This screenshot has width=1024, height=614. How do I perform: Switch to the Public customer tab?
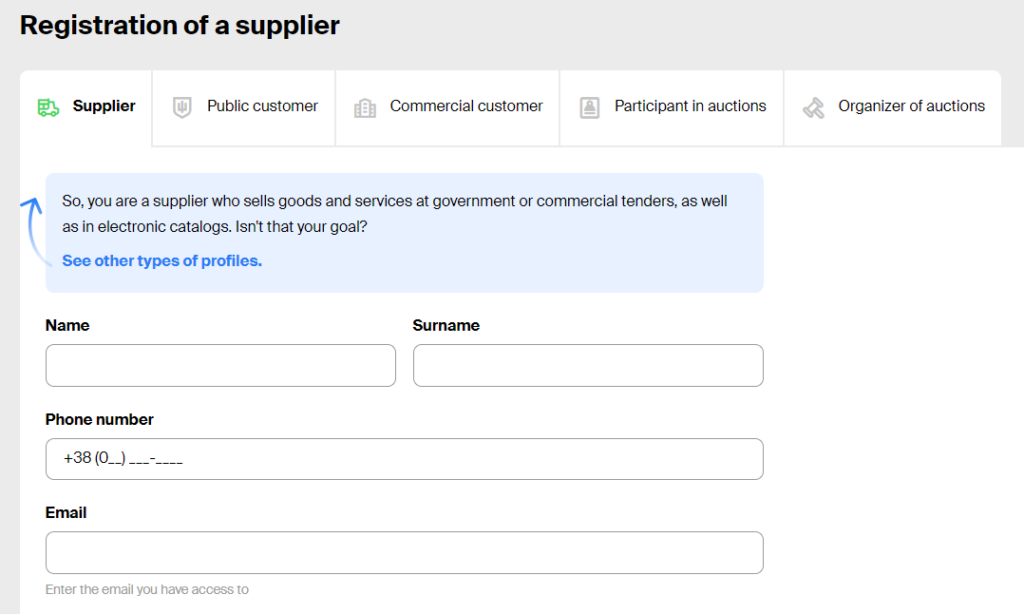point(262,106)
